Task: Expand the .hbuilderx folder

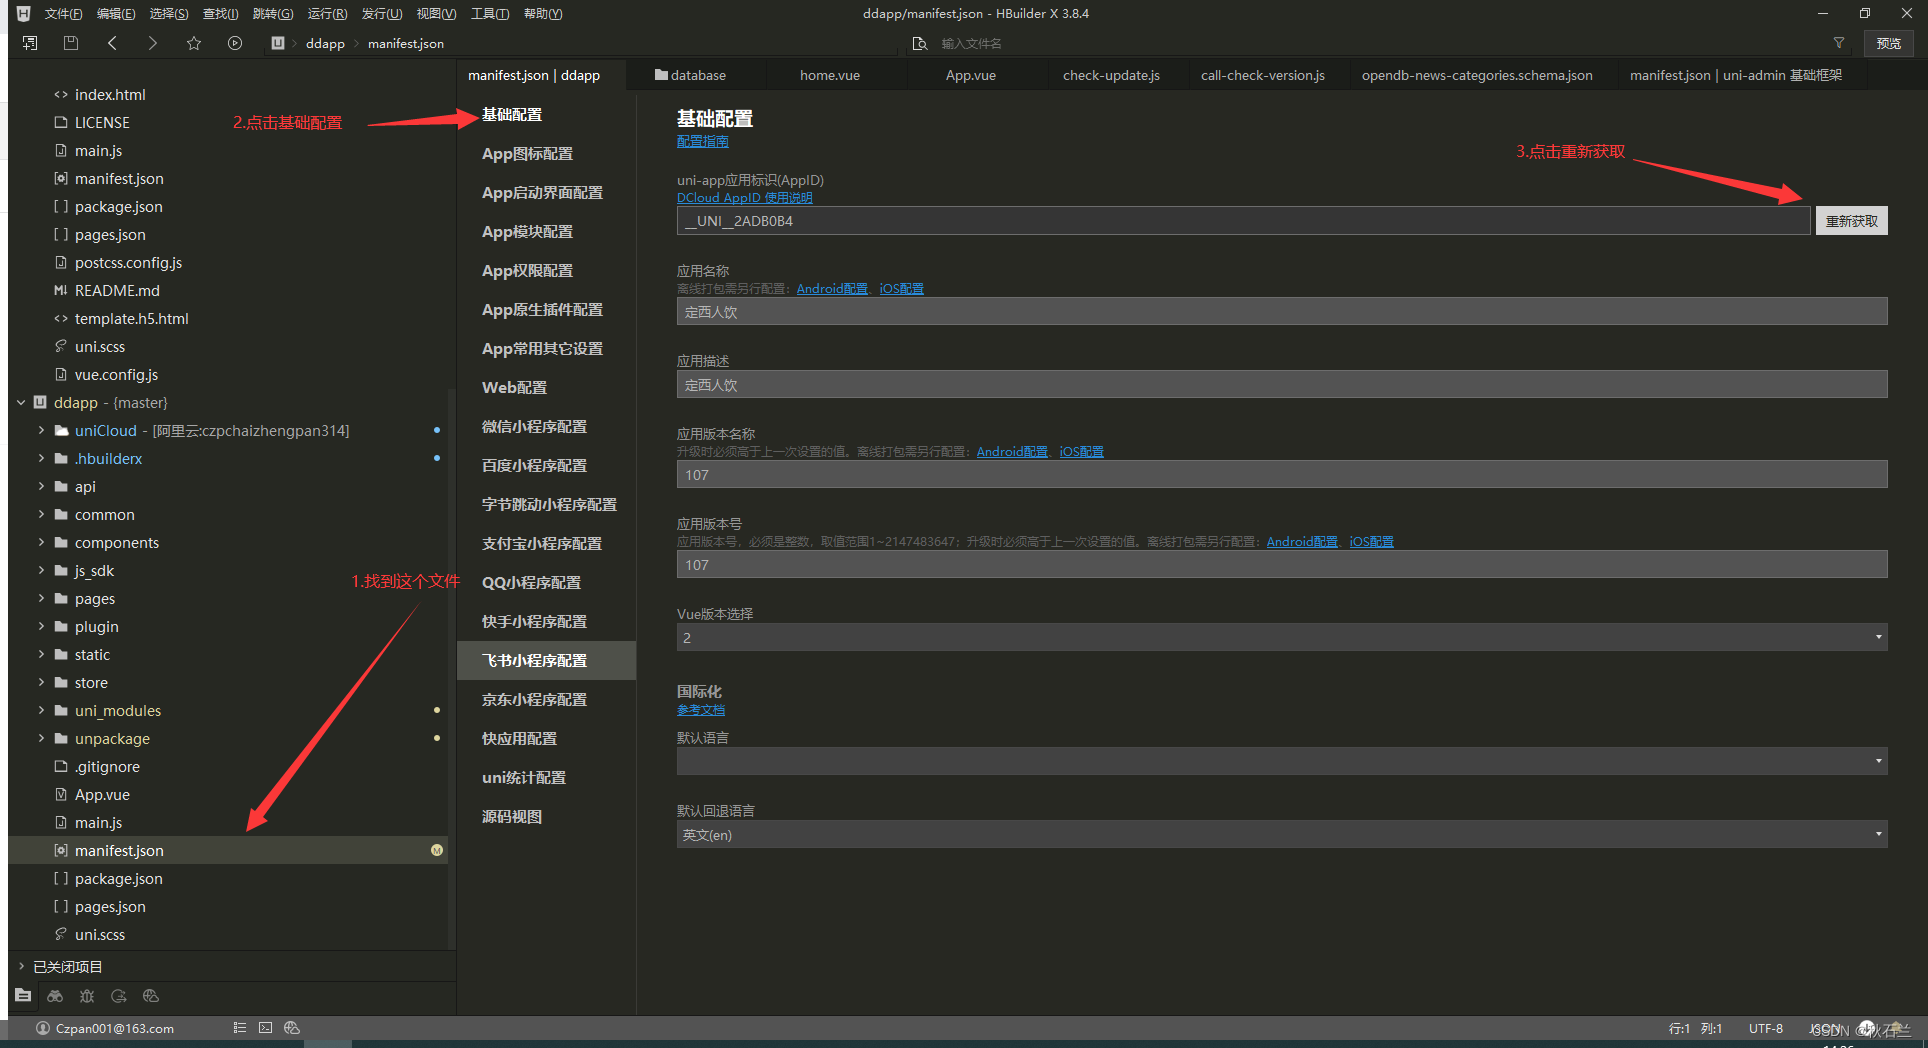Action: point(41,458)
